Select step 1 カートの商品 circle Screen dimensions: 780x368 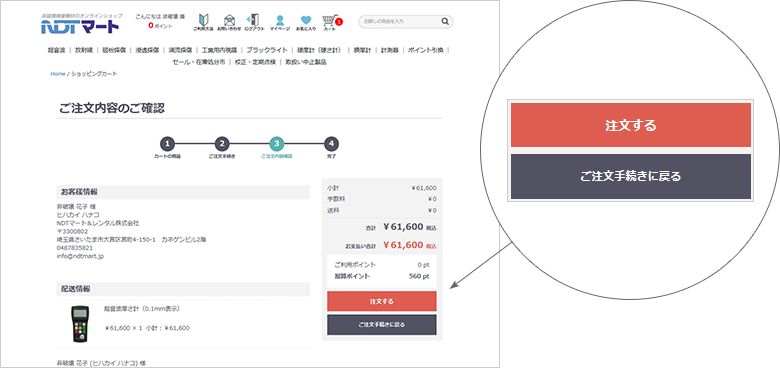point(168,144)
